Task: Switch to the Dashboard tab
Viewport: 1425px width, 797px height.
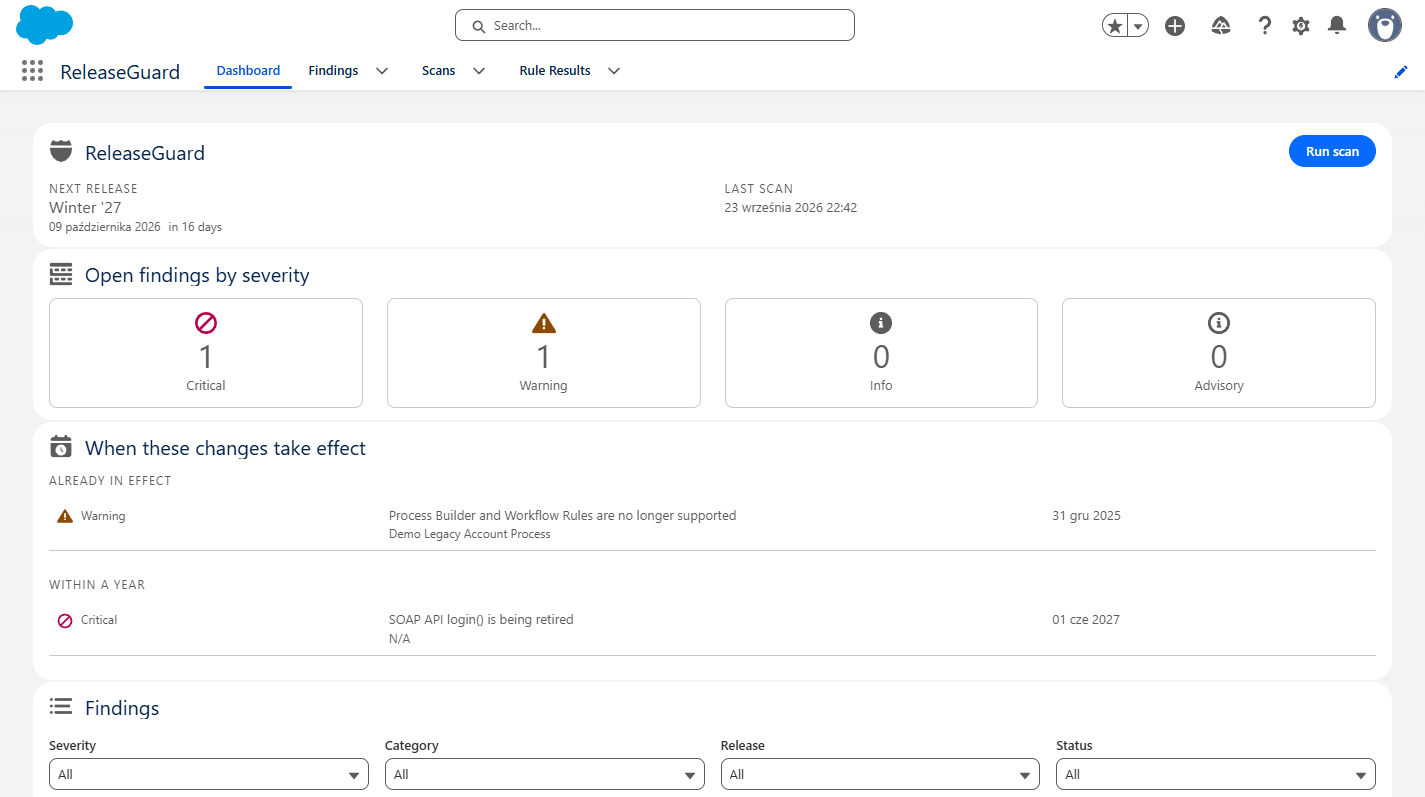Action: (248, 71)
